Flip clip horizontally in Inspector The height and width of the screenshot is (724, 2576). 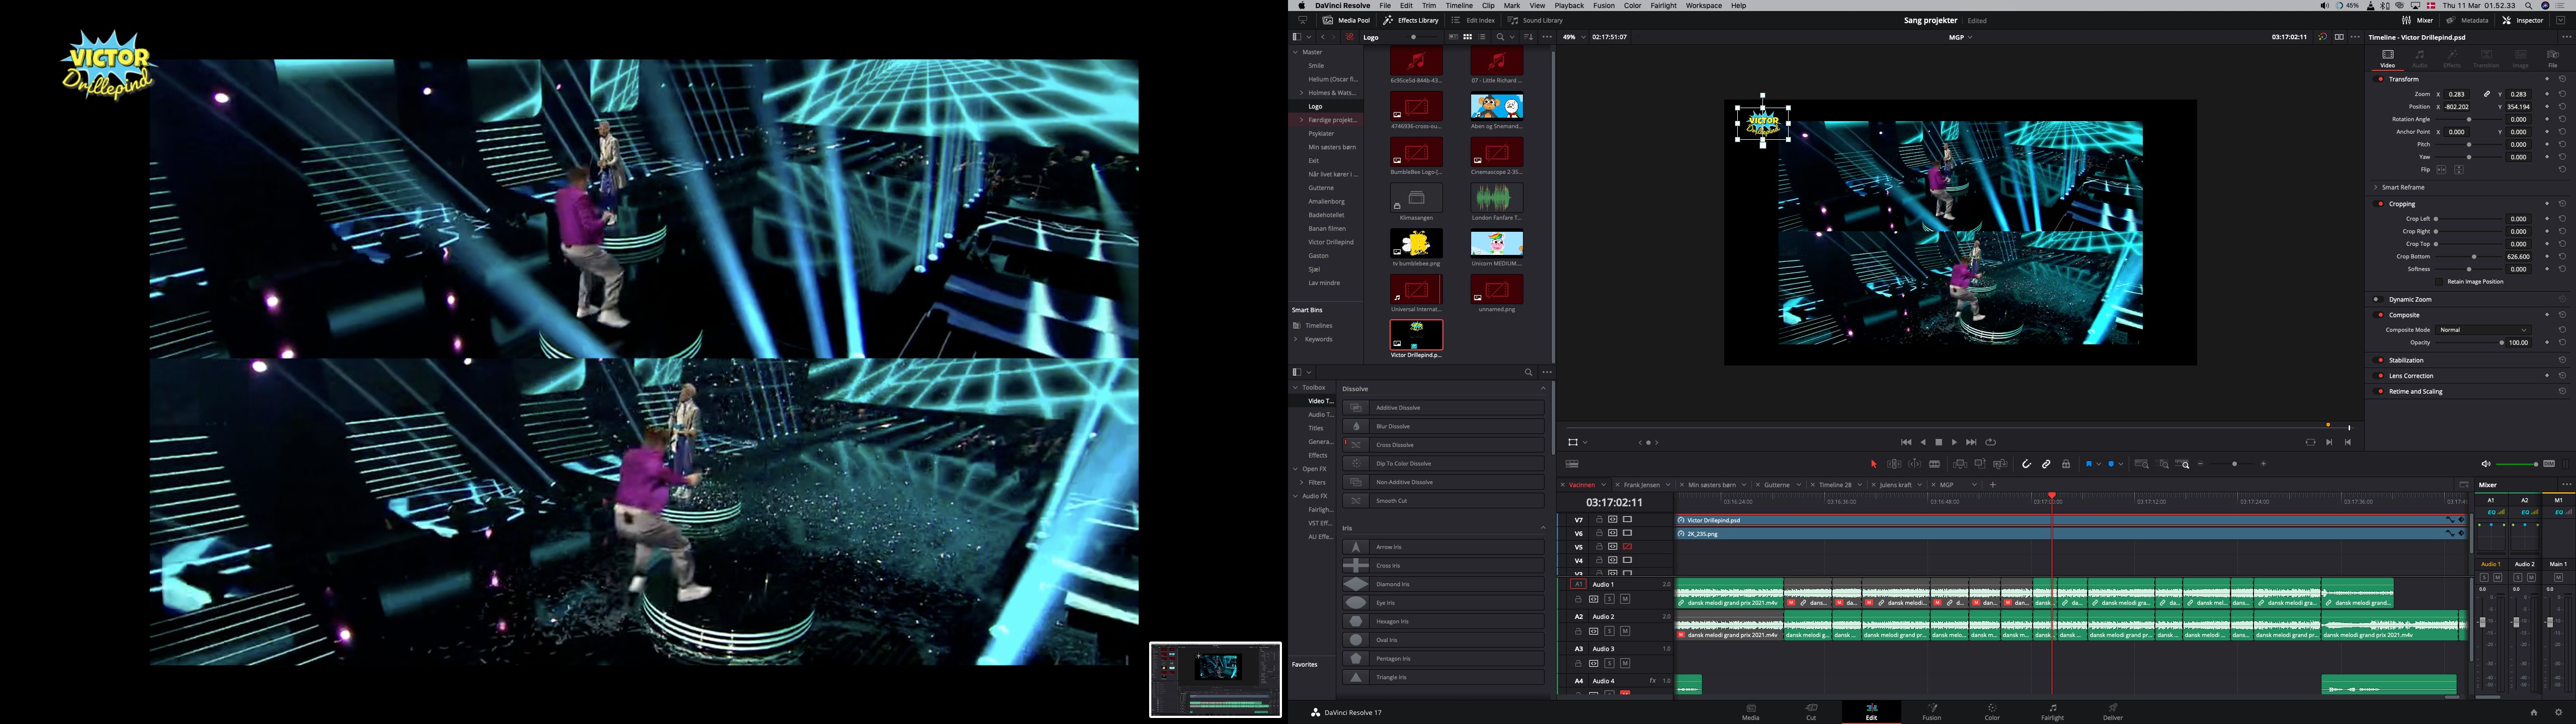click(x=2441, y=170)
